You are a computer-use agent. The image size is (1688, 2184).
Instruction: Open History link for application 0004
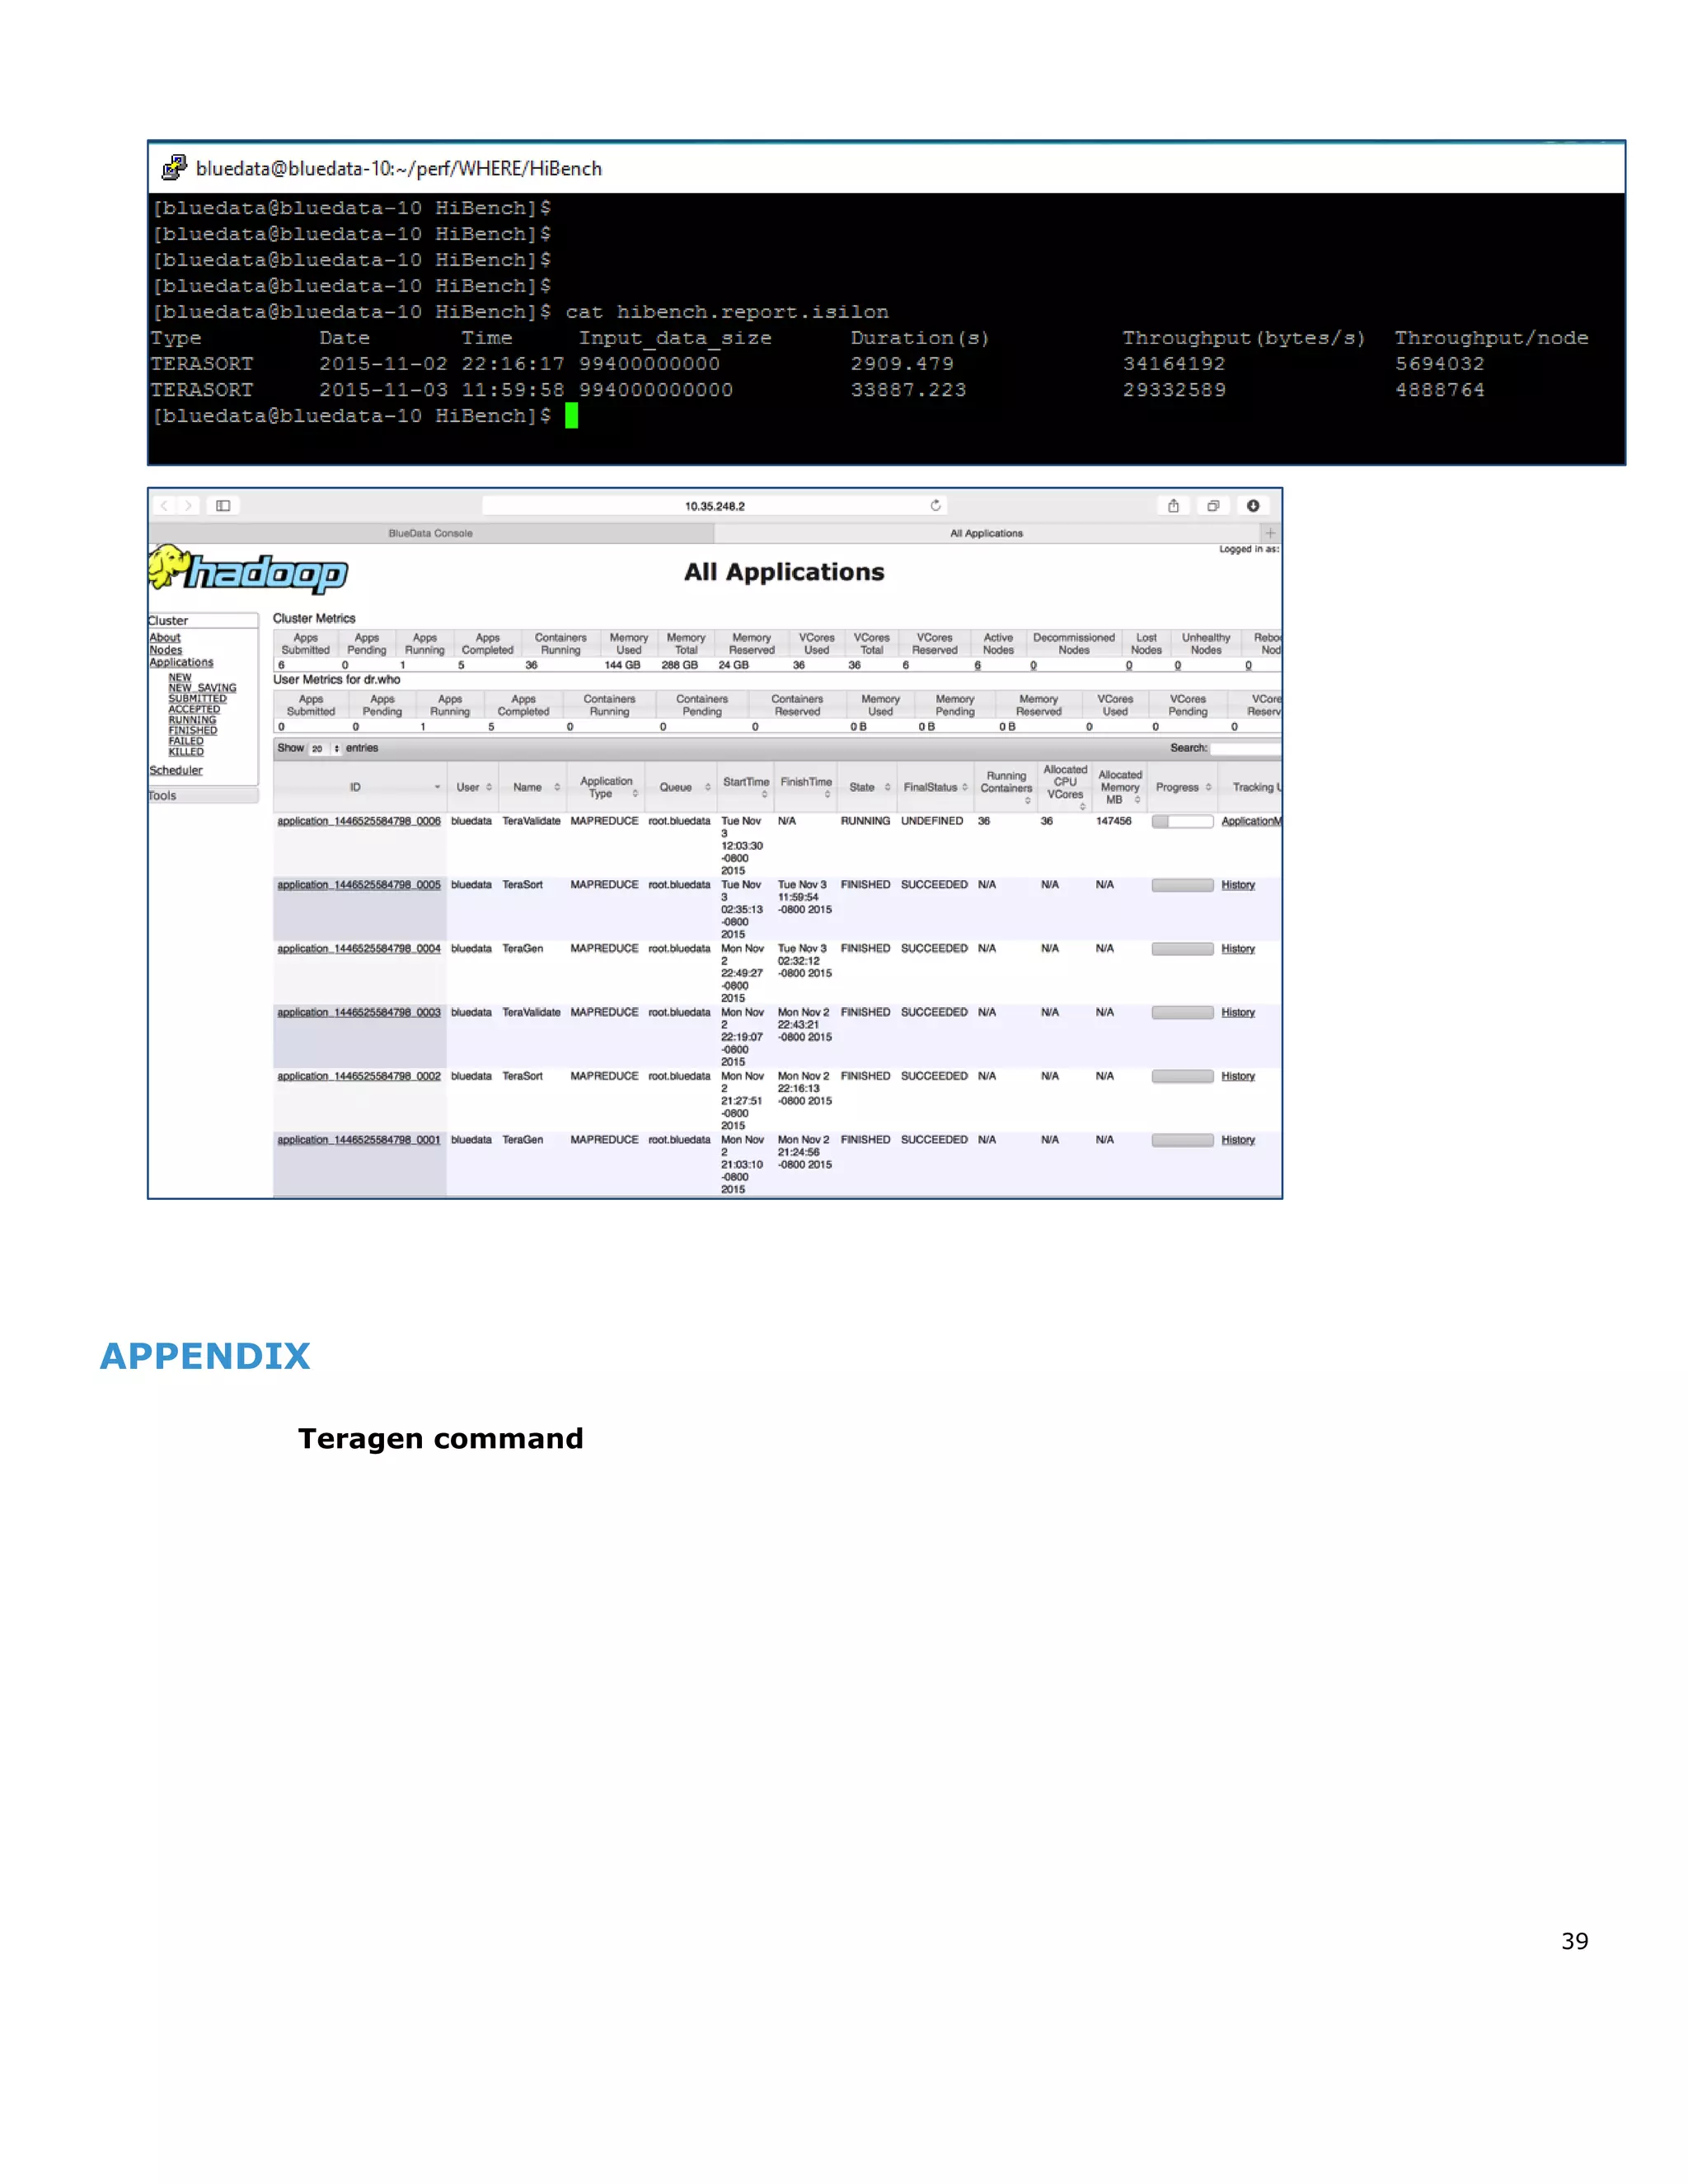1238,948
